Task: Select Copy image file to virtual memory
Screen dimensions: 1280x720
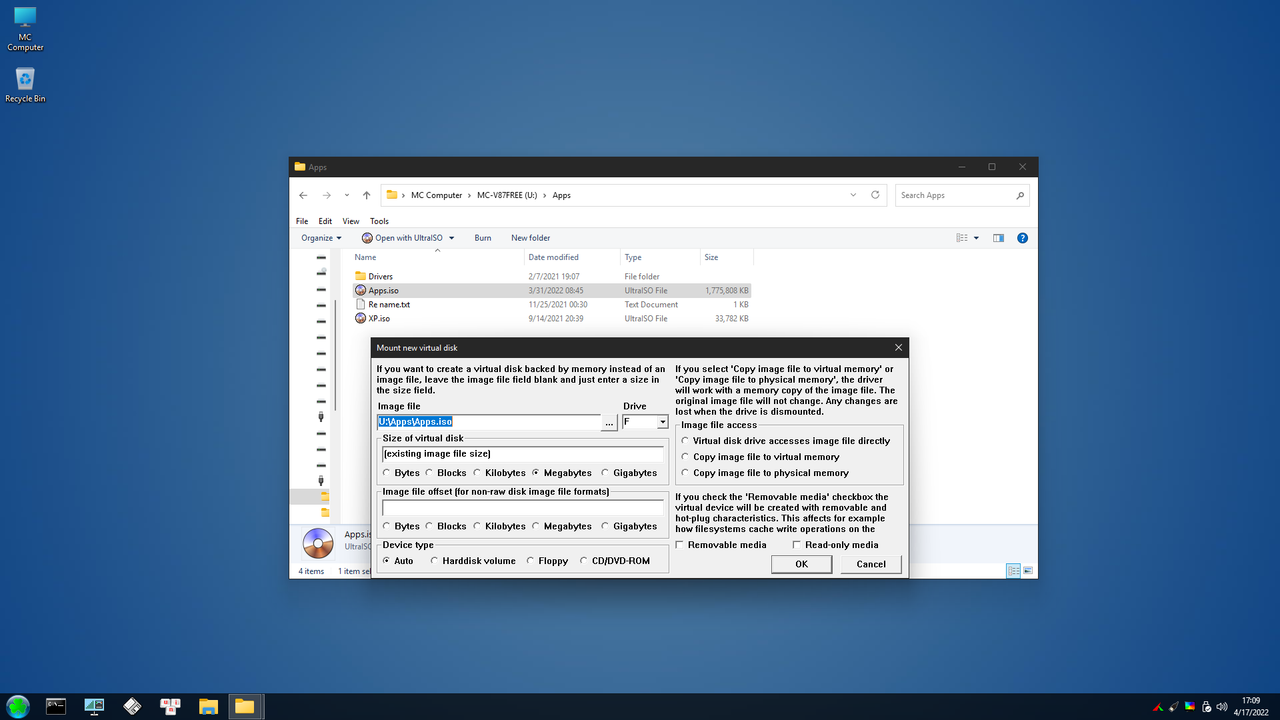Action: click(760, 457)
